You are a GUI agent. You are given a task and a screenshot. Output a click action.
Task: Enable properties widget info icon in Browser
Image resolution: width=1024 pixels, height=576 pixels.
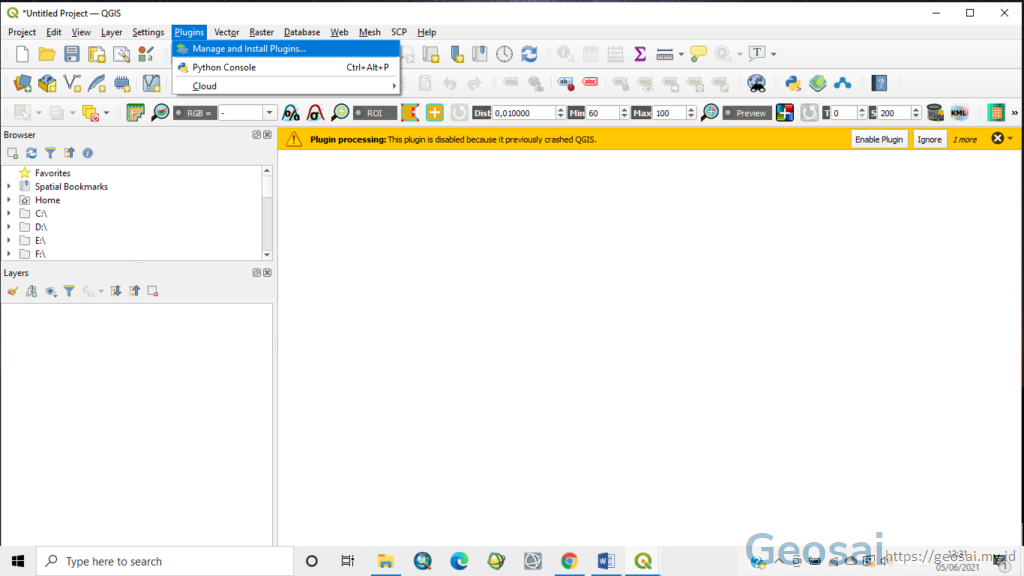coord(88,153)
